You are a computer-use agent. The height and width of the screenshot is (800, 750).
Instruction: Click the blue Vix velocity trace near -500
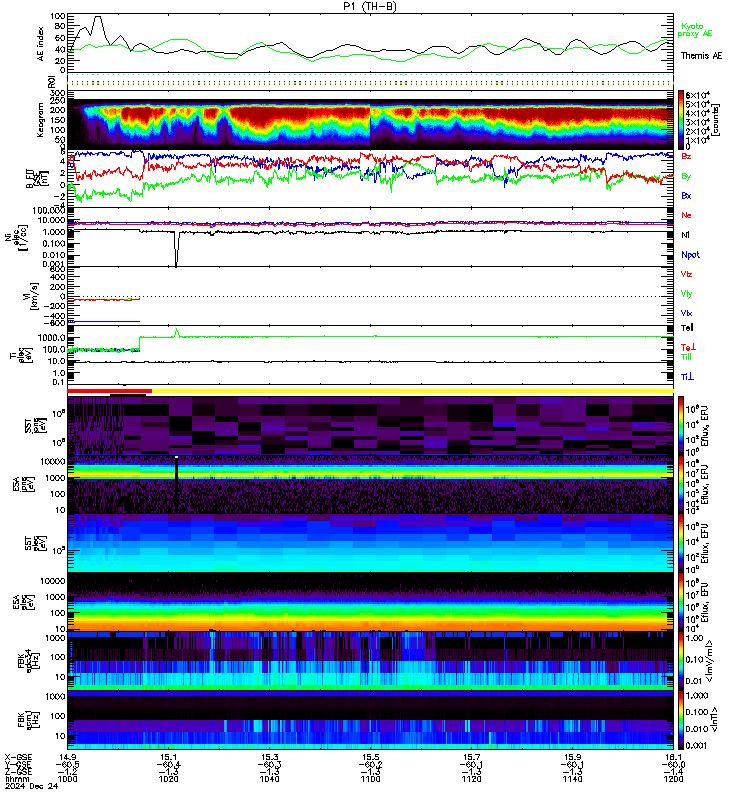coord(104,321)
